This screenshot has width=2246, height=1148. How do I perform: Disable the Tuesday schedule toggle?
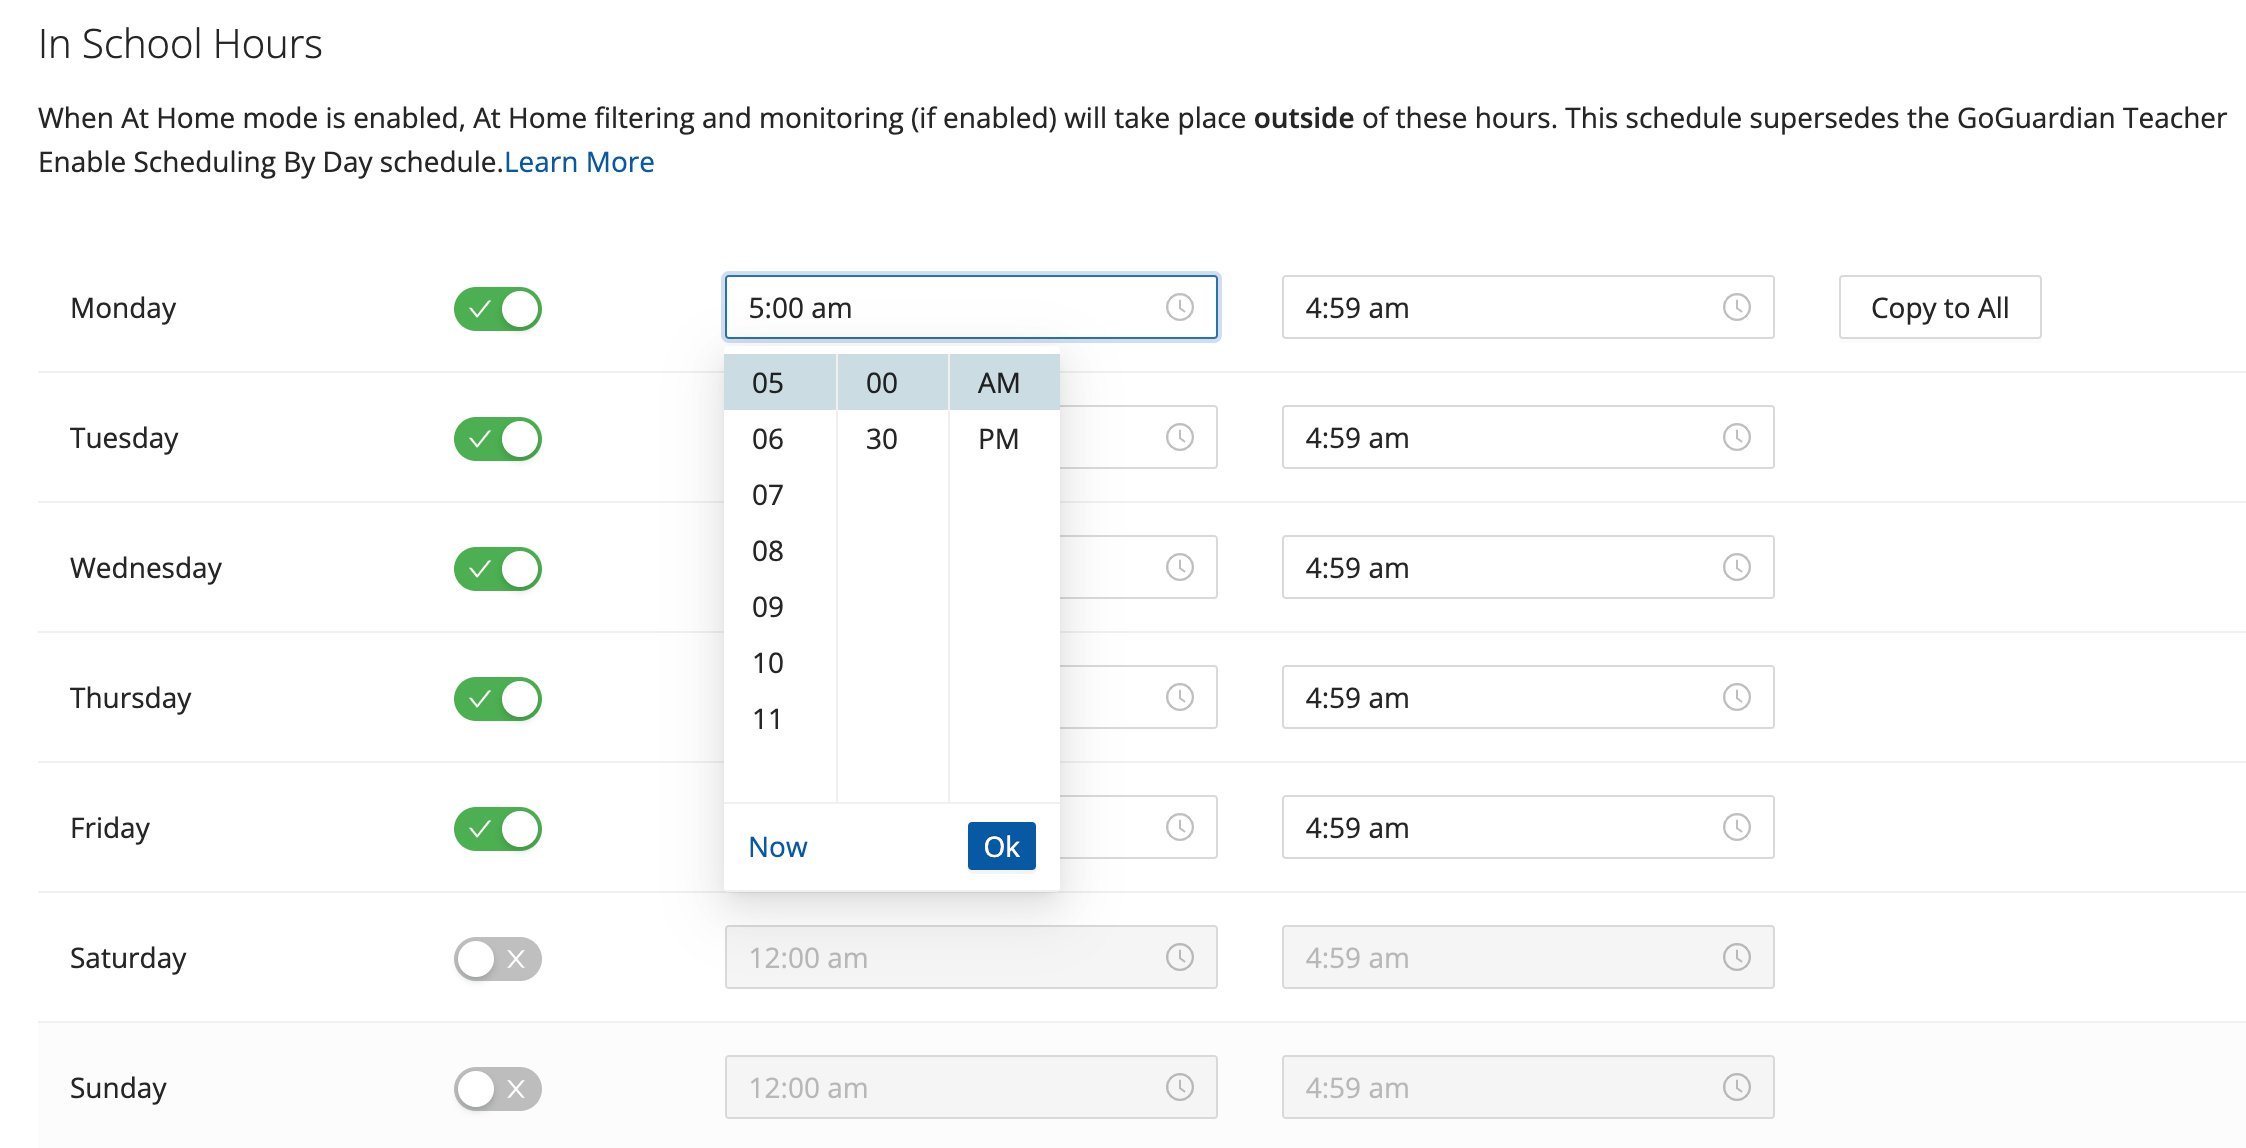click(x=498, y=439)
